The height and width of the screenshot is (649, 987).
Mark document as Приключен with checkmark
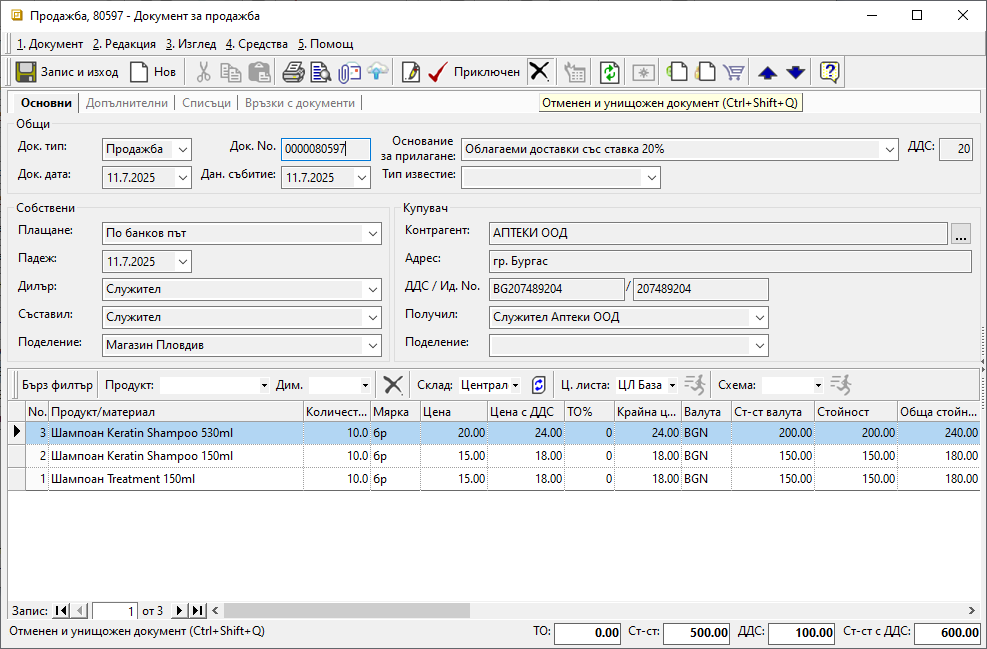point(474,72)
